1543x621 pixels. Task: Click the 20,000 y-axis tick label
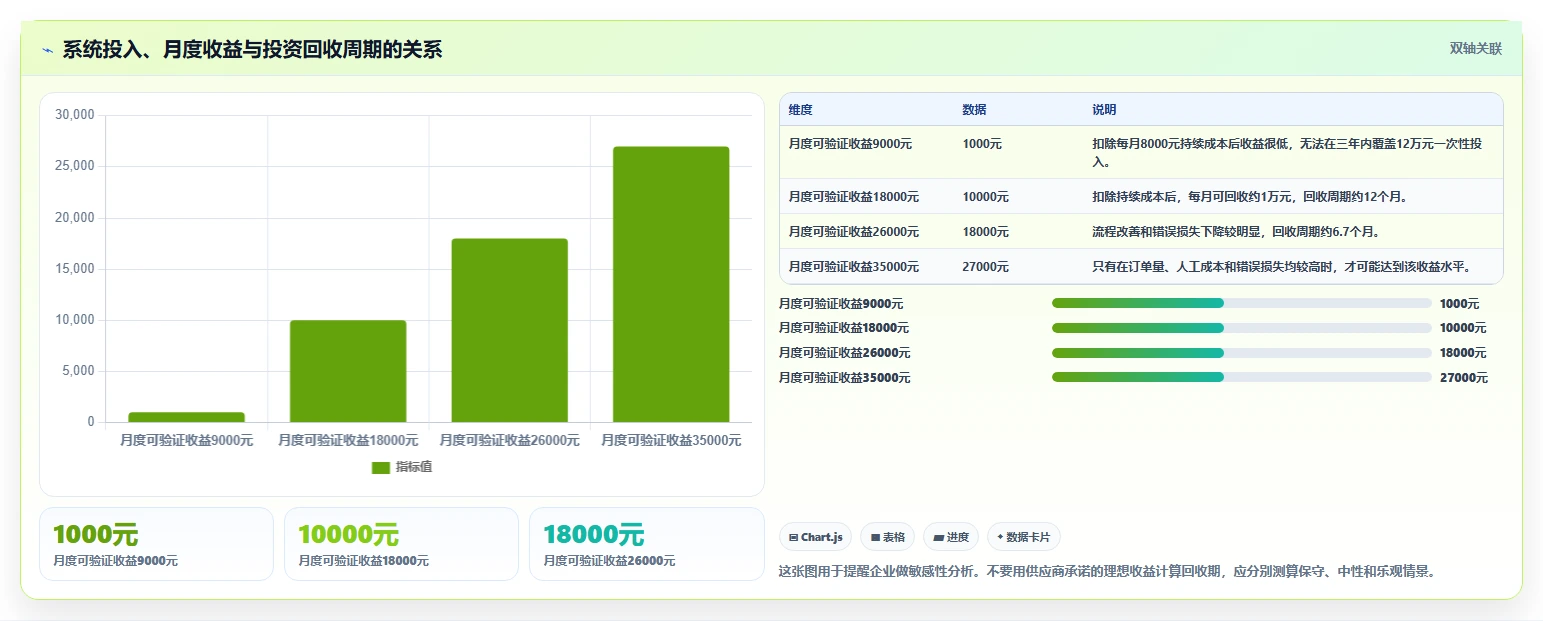pos(74,218)
